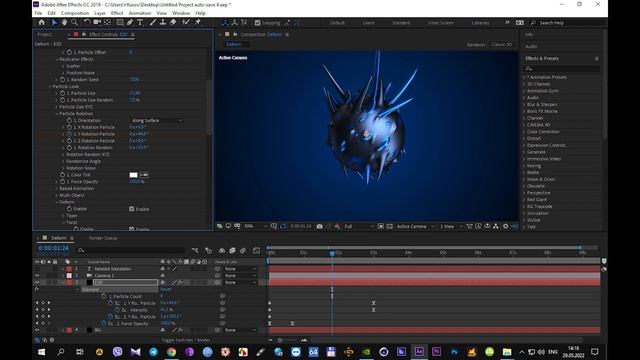Select the Libraries workspace

[480, 23]
